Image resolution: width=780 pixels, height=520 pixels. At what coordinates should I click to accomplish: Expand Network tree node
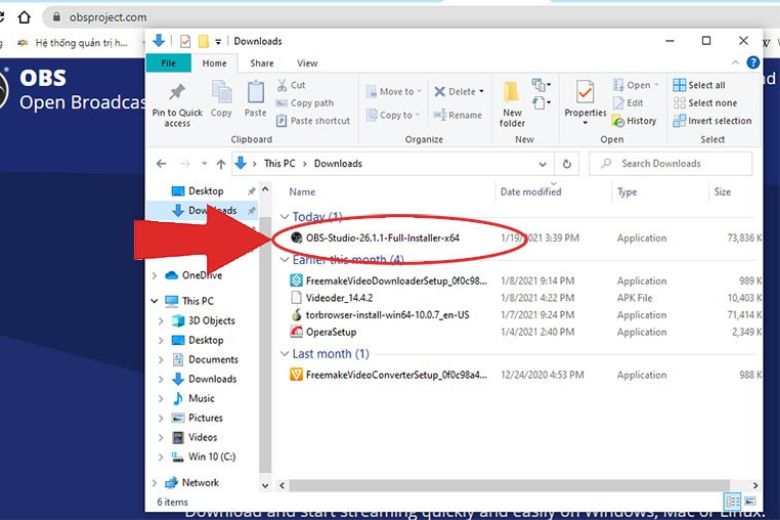[x=154, y=483]
